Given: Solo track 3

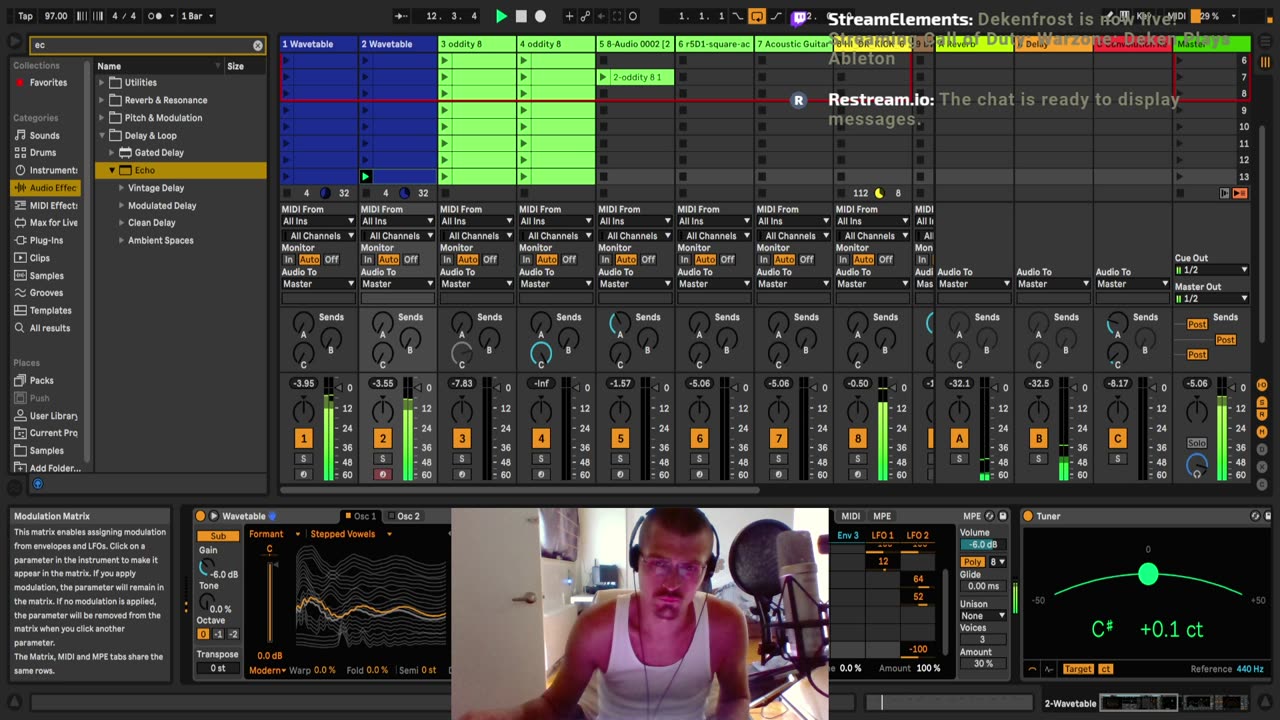Looking at the screenshot, I should click(461, 459).
